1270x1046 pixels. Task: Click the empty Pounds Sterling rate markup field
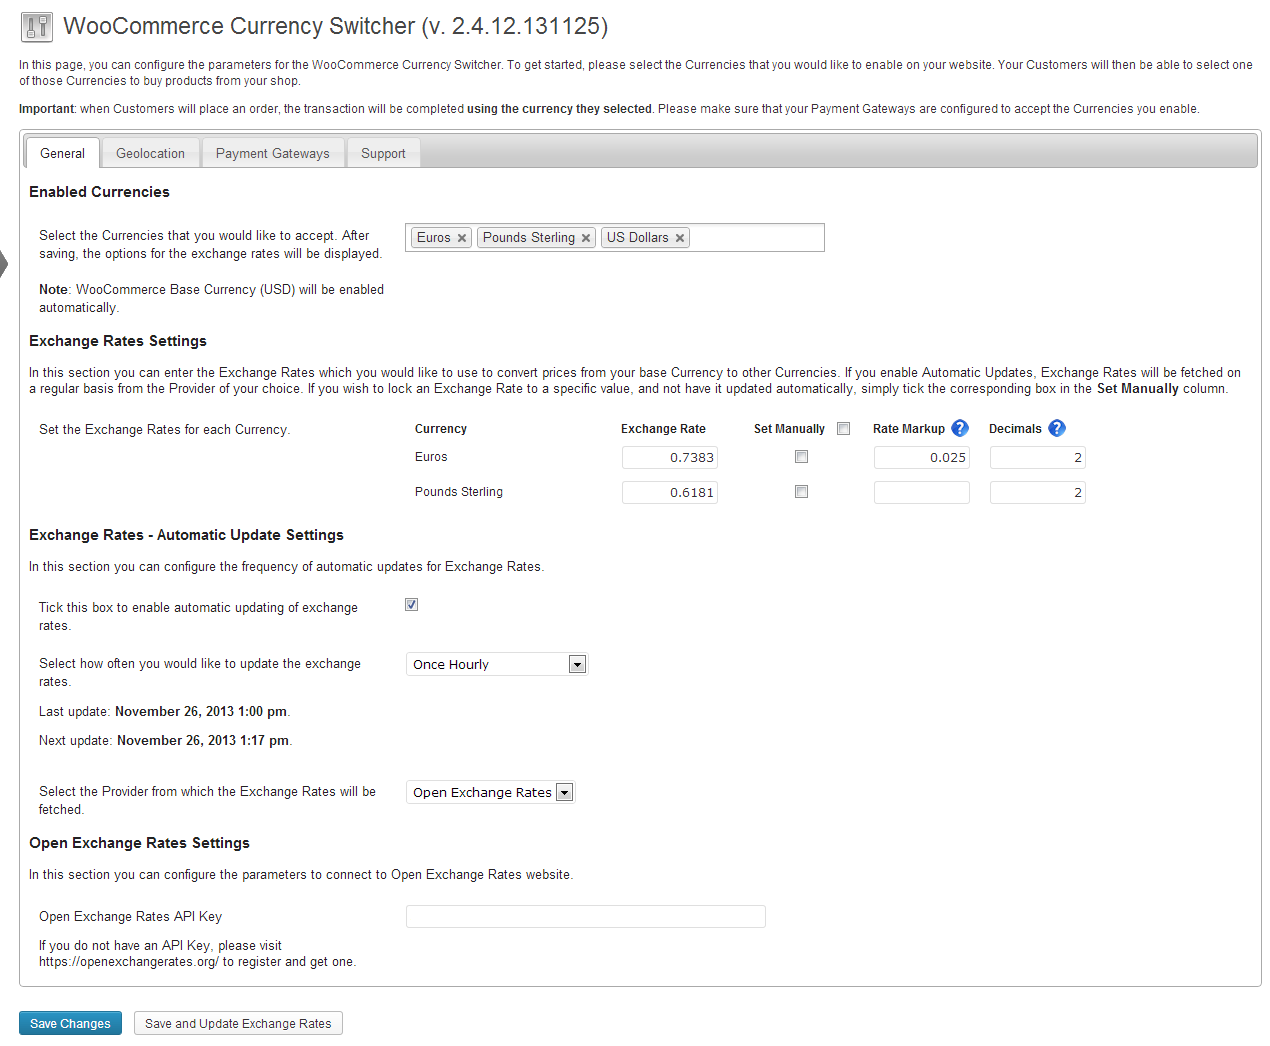(922, 493)
